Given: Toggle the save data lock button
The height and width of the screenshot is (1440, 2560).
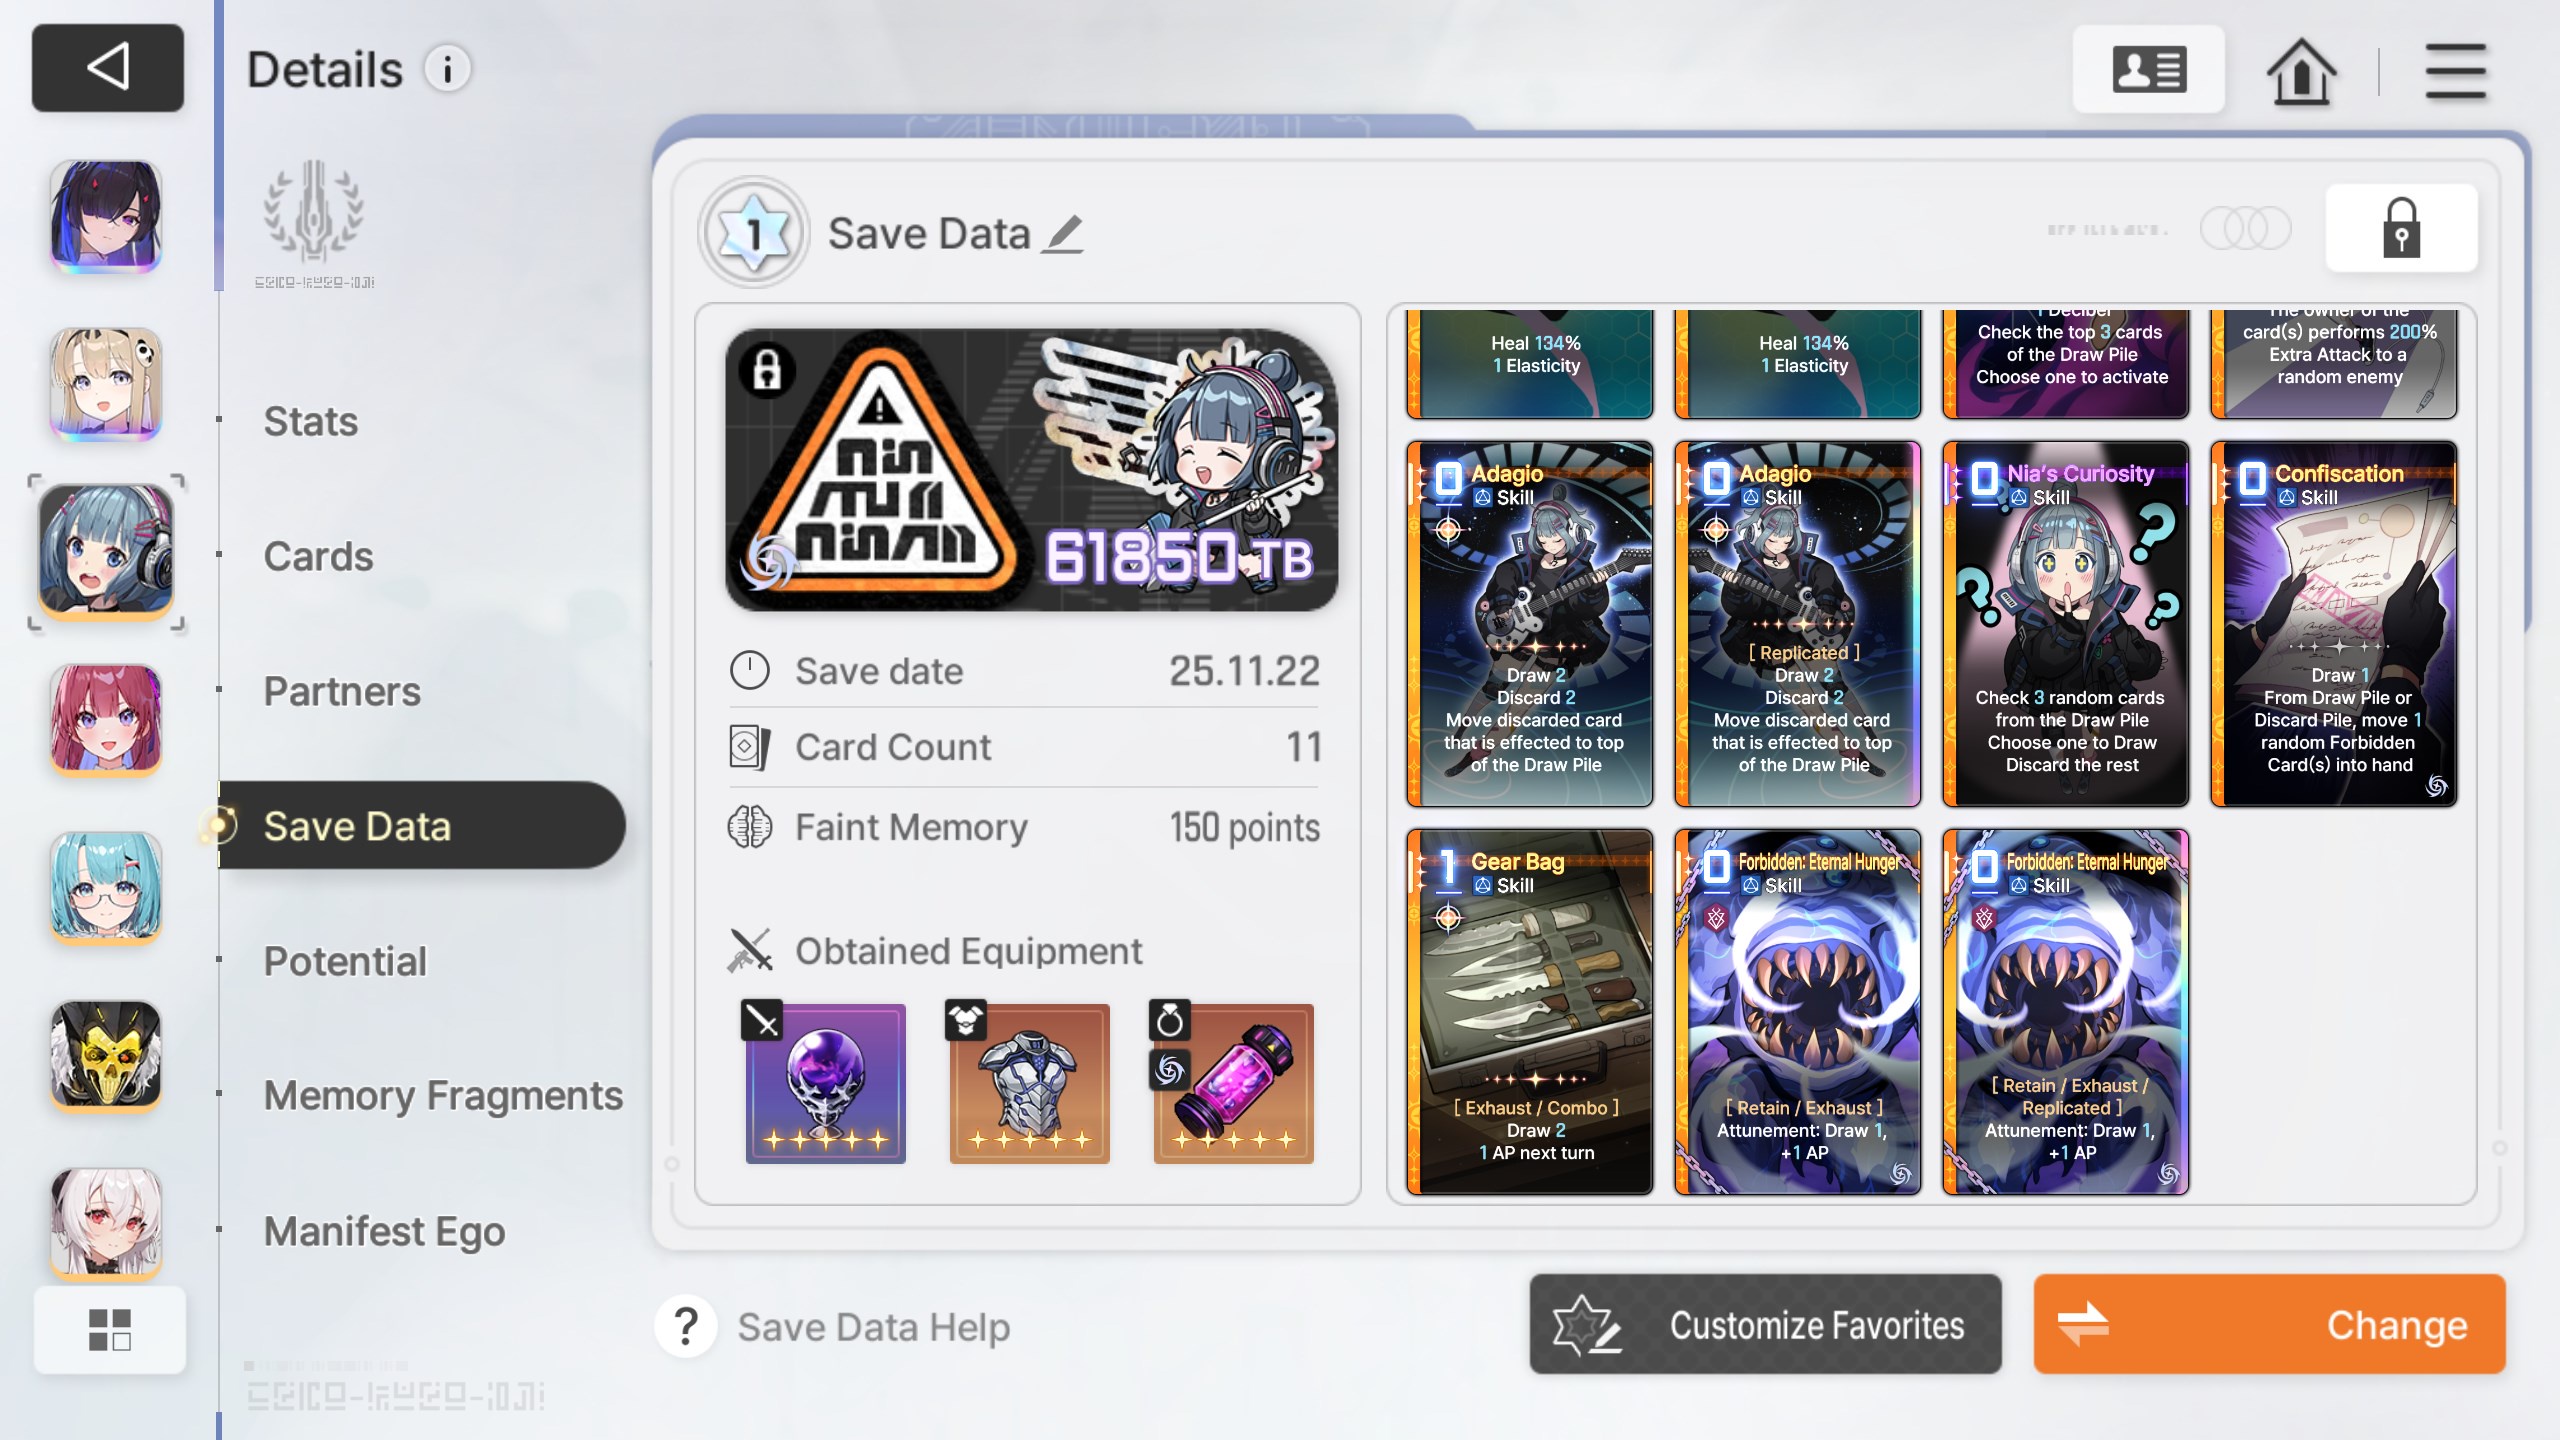Looking at the screenshot, I should (x=2401, y=228).
